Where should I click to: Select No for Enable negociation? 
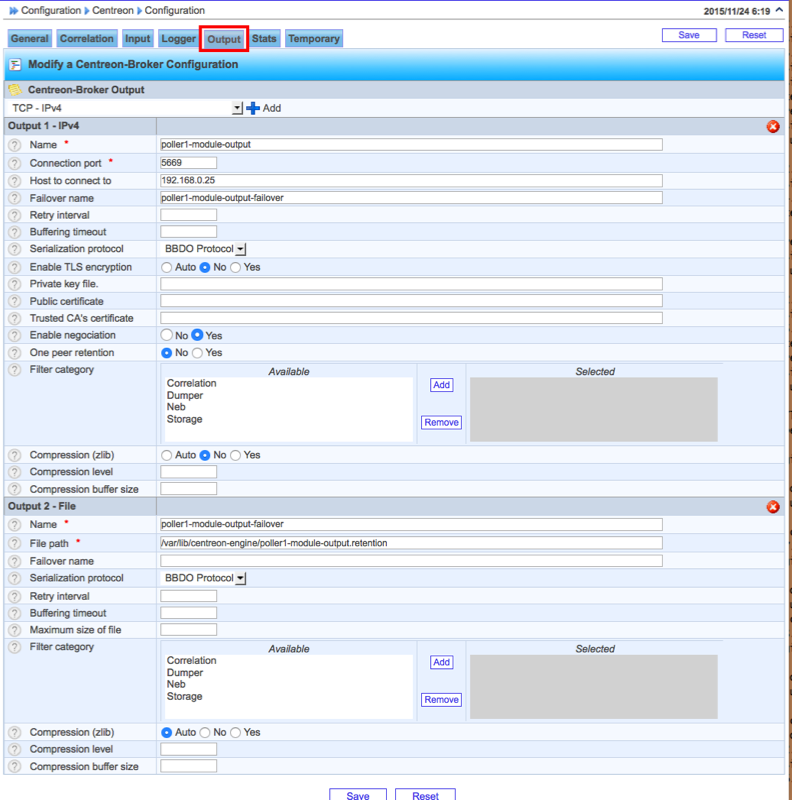click(x=167, y=336)
